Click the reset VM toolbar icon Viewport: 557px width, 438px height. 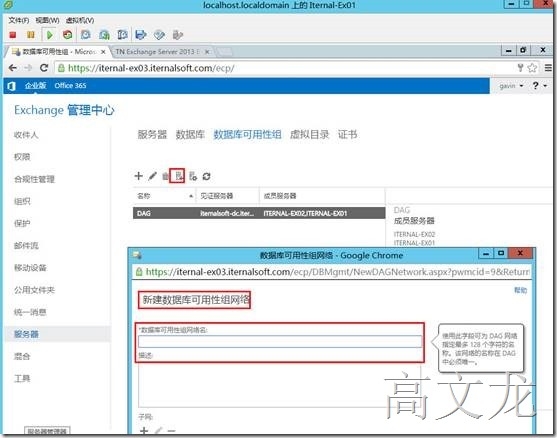click(67, 35)
